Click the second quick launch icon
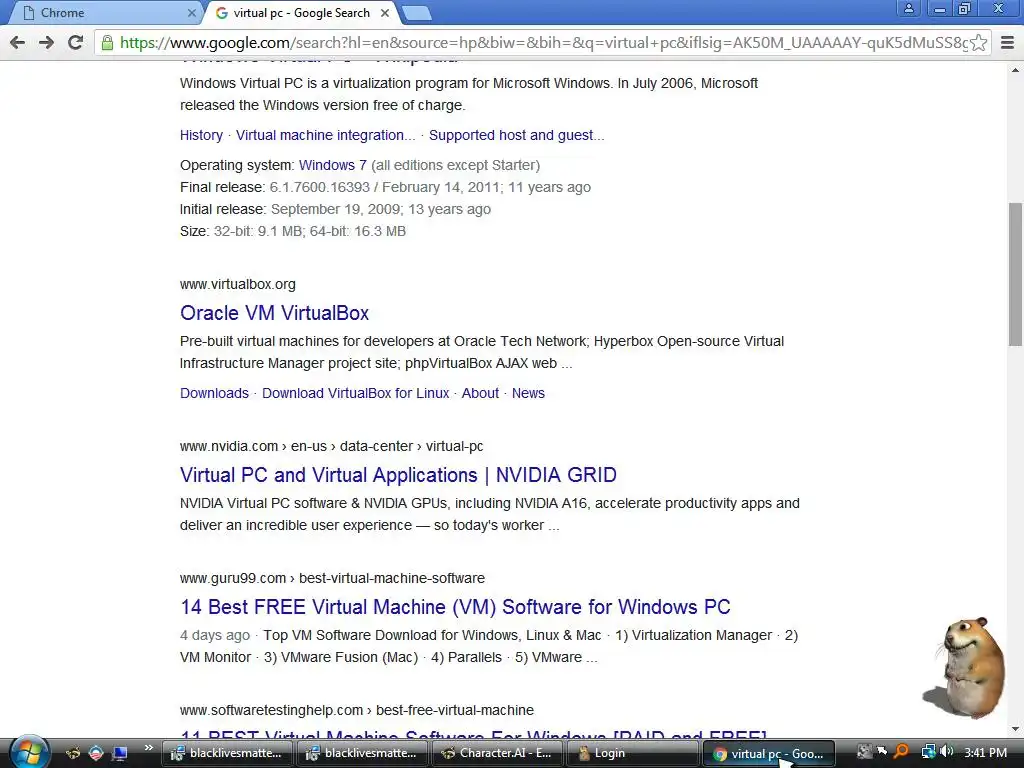This screenshot has width=1024, height=768. click(x=96, y=753)
